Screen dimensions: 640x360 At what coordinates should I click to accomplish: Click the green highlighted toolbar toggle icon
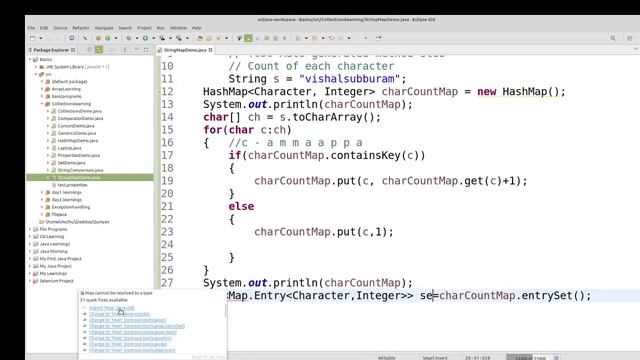pos(248,38)
